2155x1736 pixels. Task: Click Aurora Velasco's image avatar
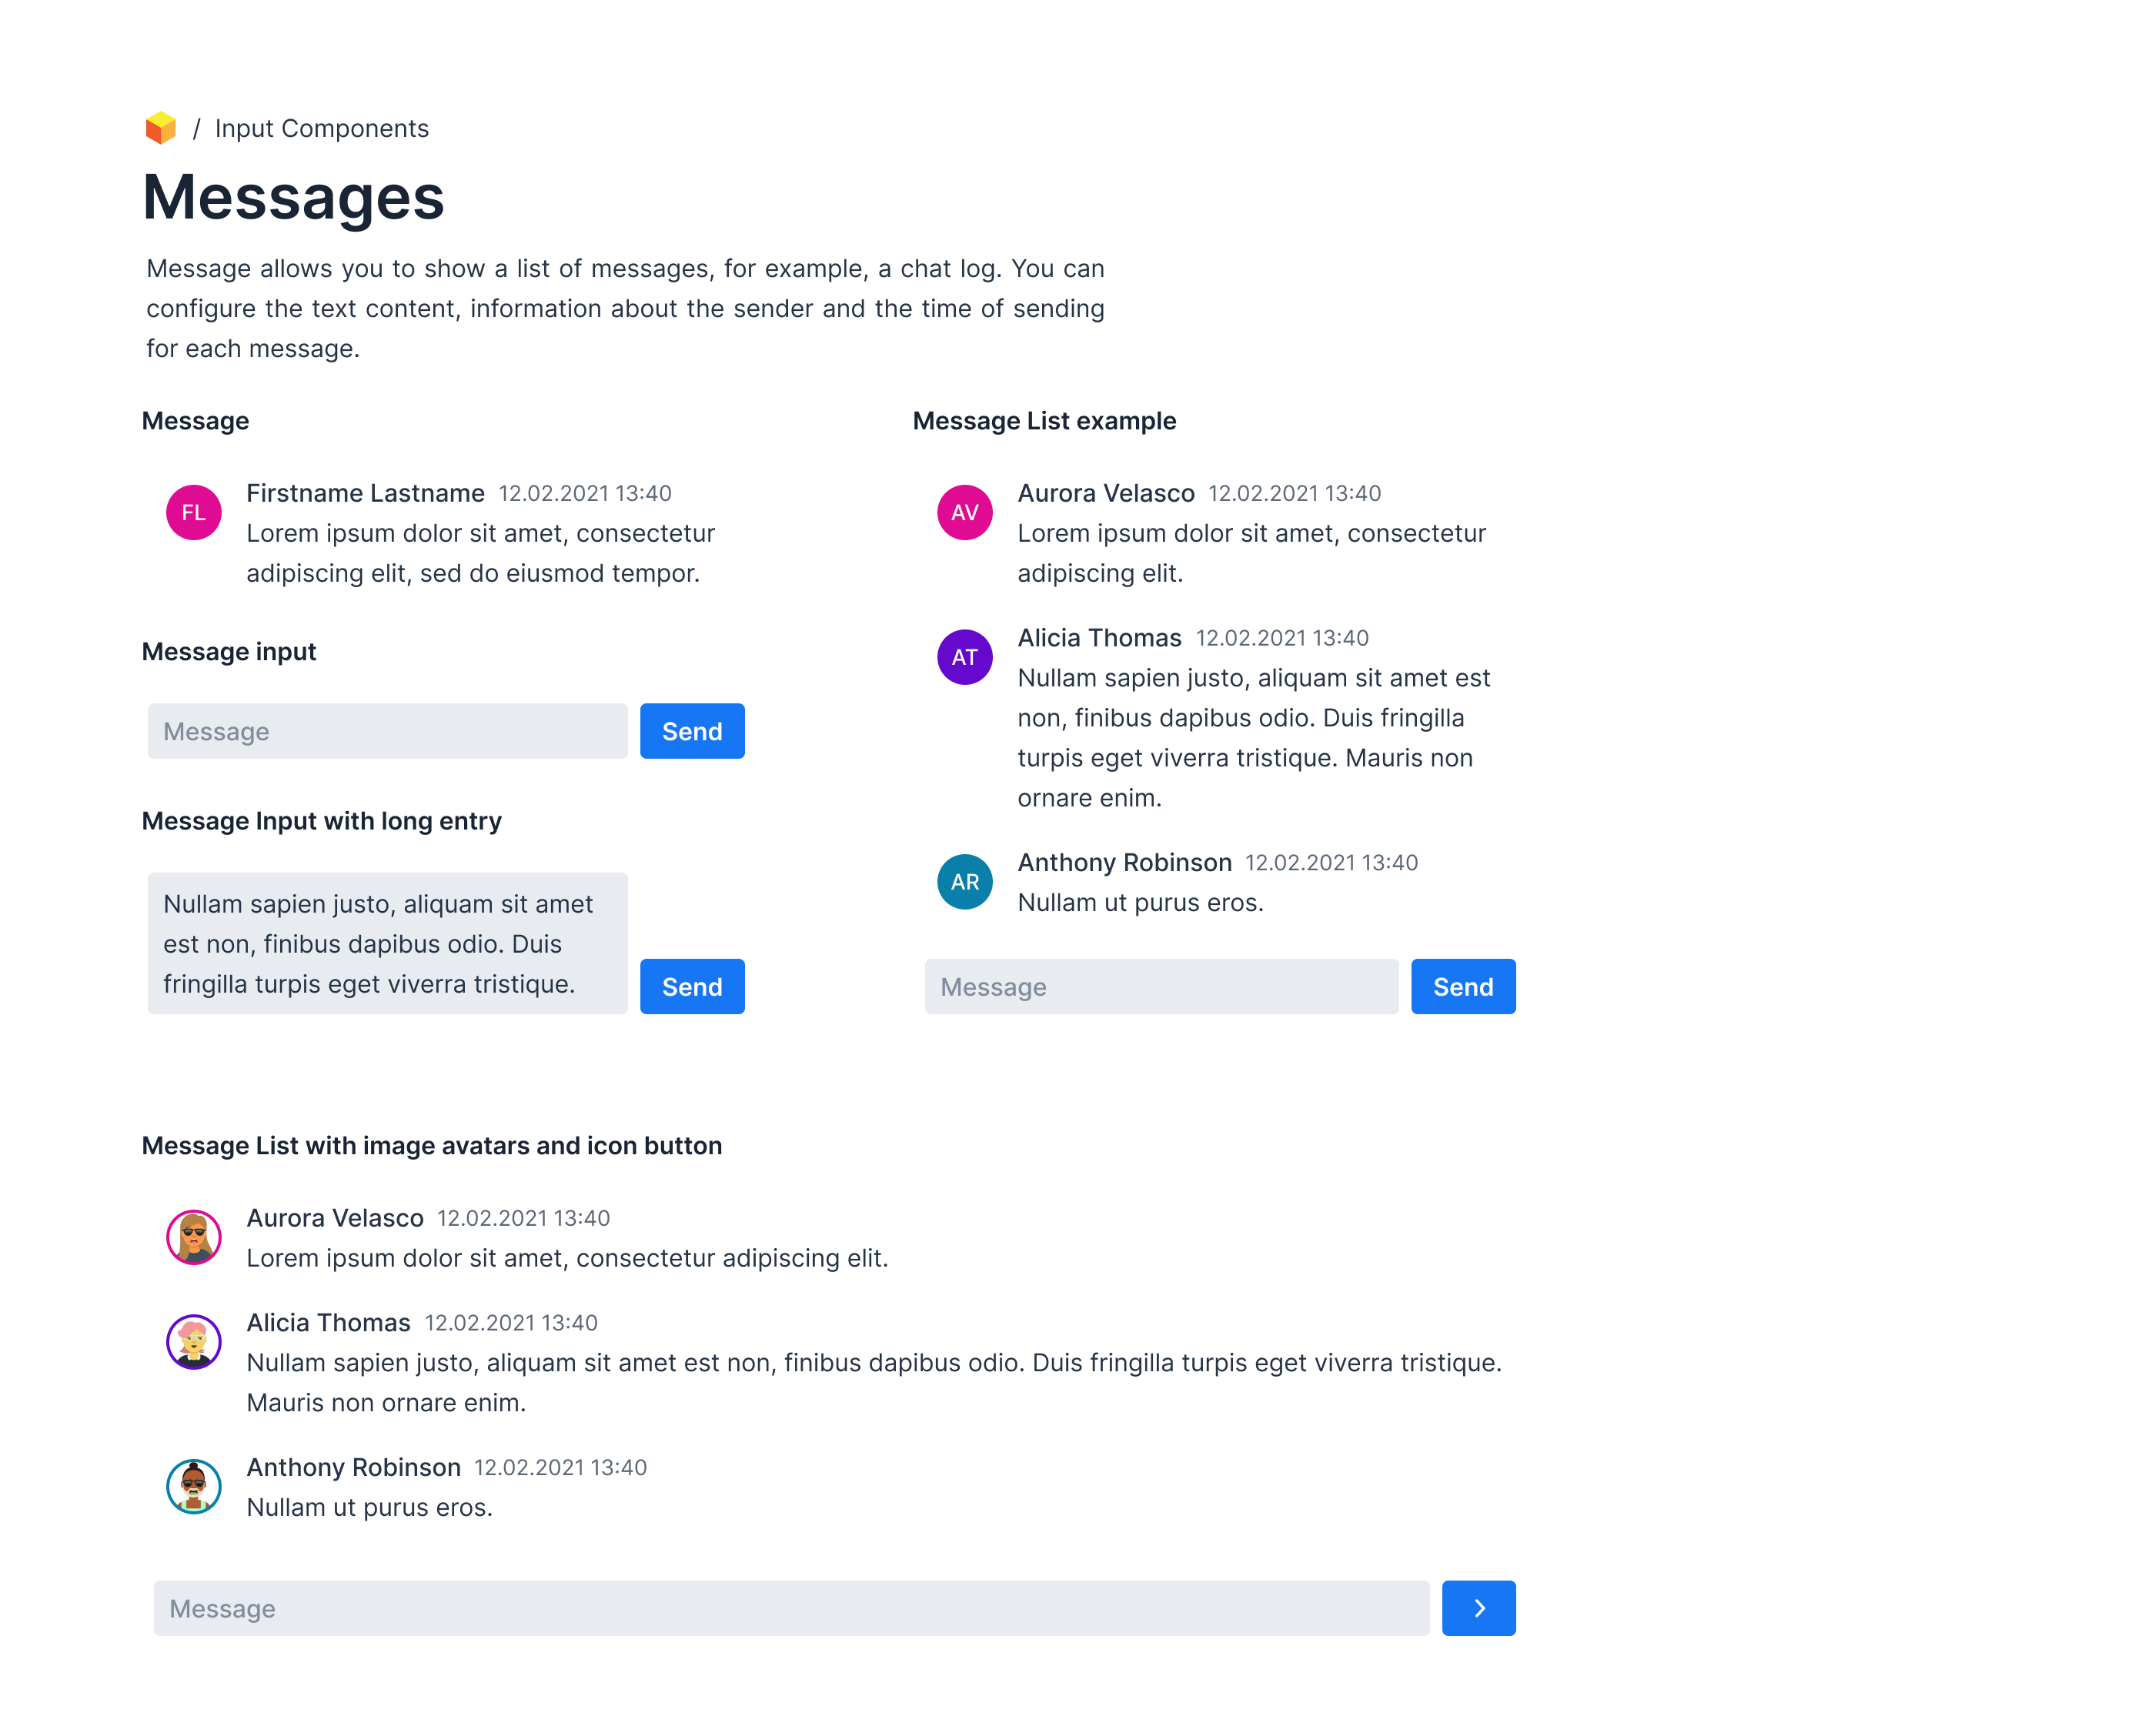coord(193,1238)
